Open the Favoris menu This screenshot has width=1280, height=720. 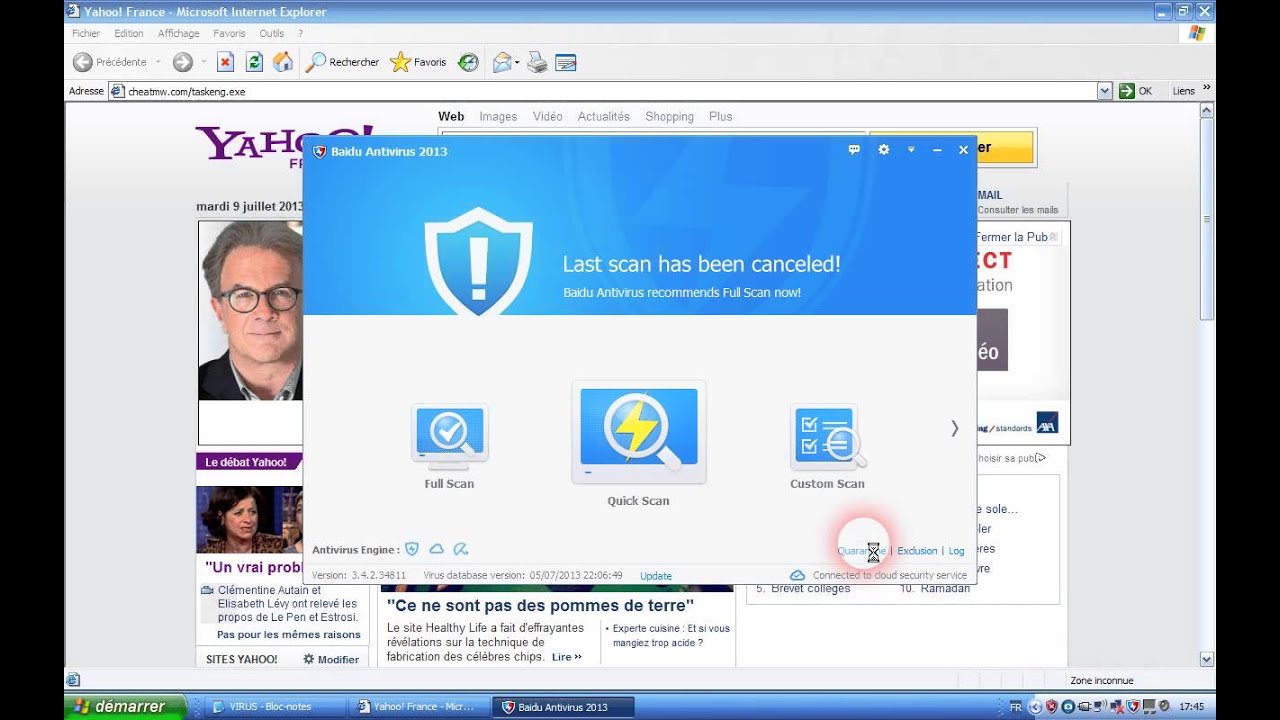click(229, 33)
